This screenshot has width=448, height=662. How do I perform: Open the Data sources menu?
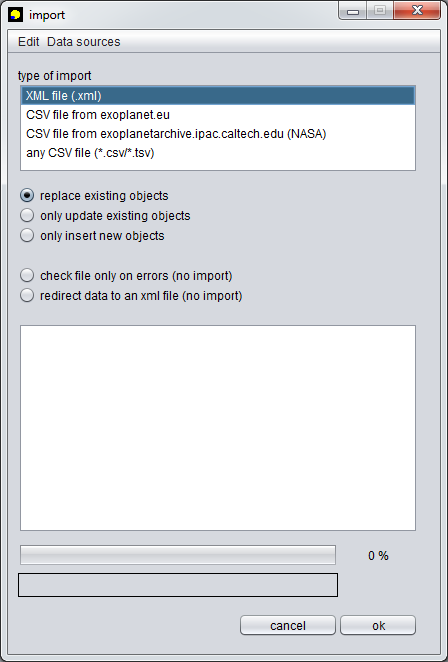tap(84, 42)
